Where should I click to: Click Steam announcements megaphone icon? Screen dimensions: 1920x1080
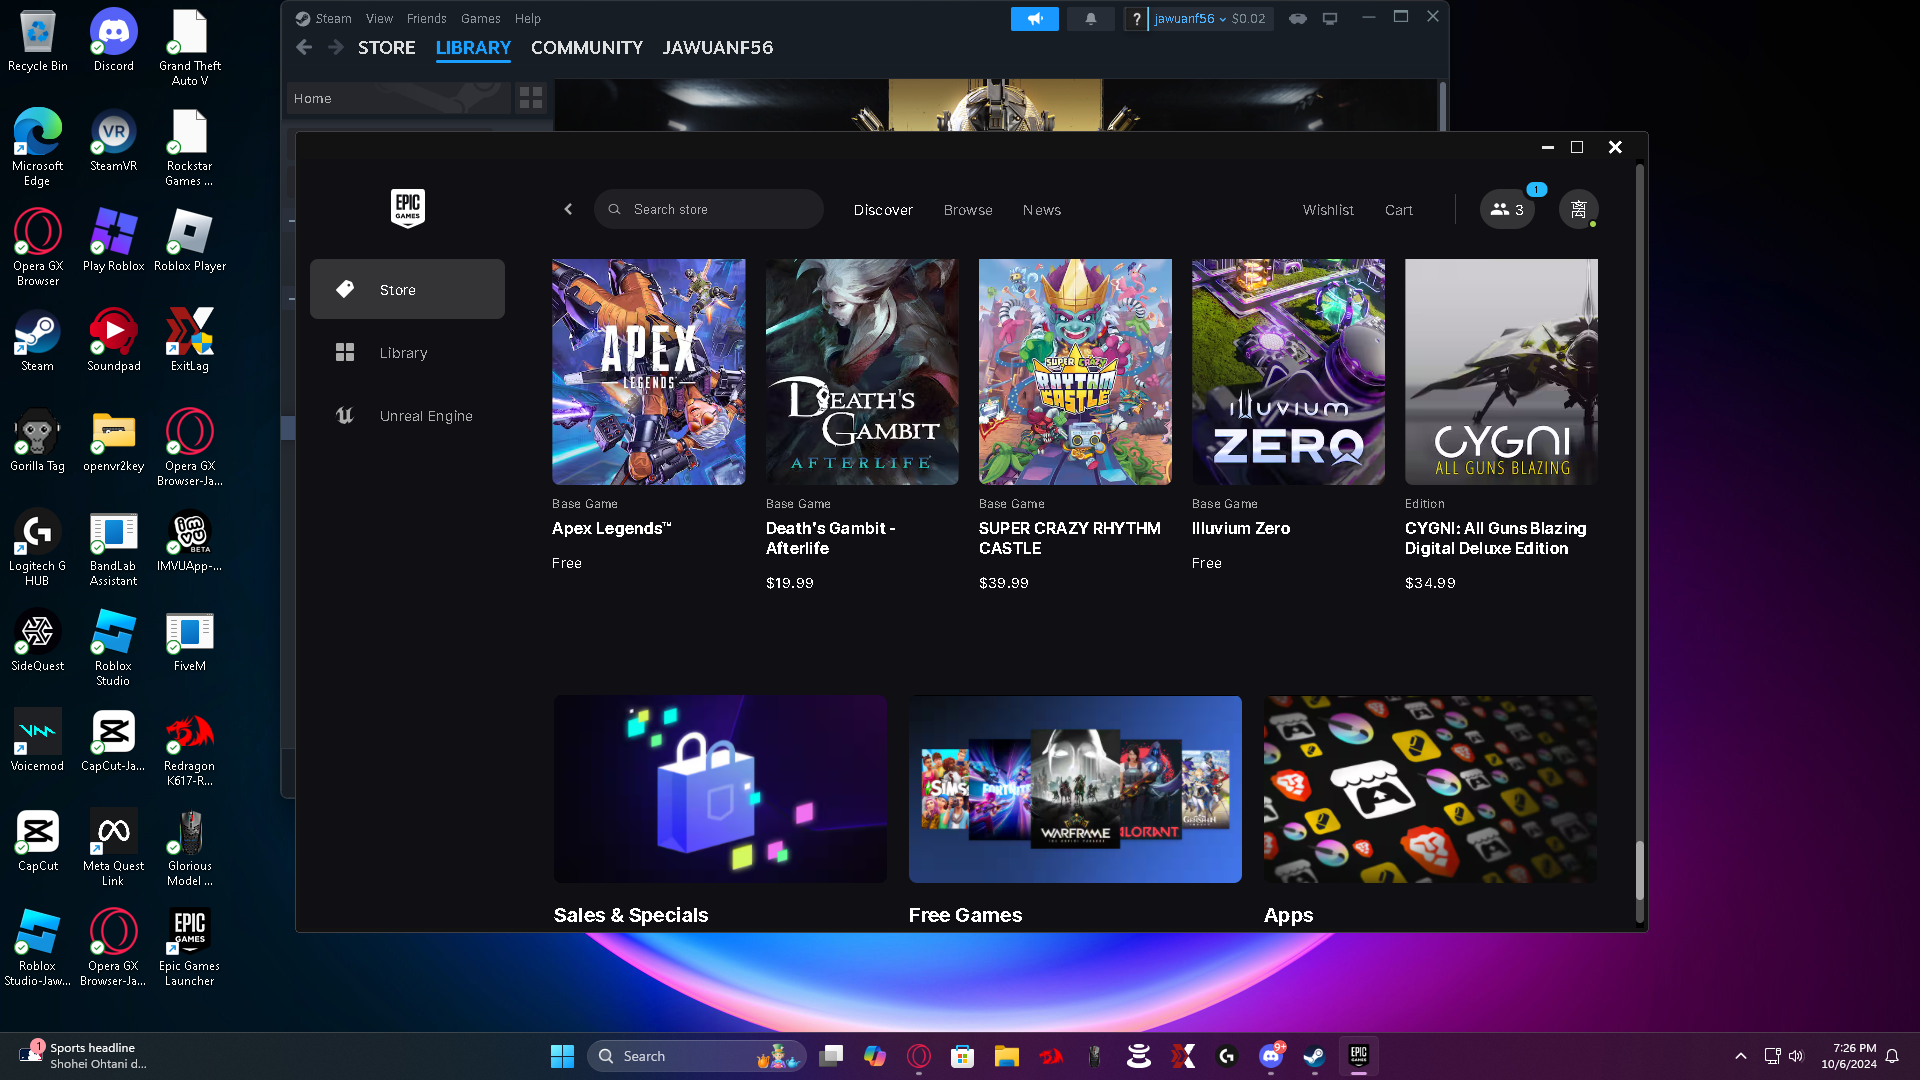click(1034, 19)
